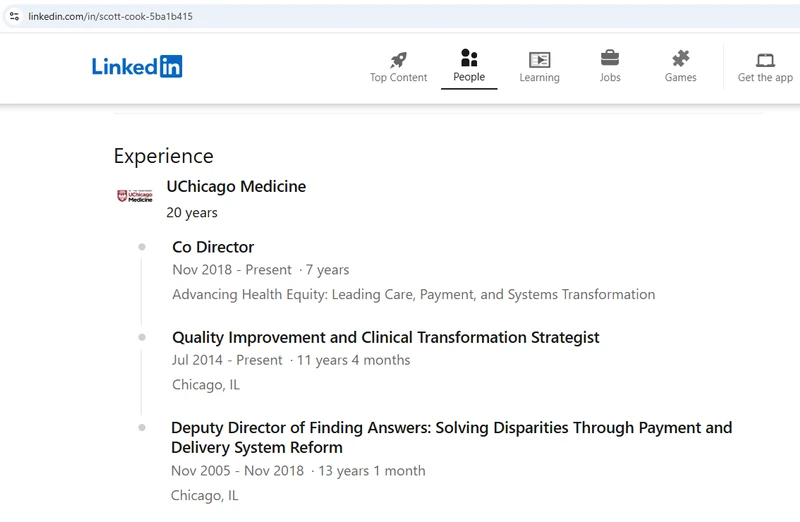Viewport: 800px width, 522px height.
Task: Open Top Content rocket icon
Action: coord(398,60)
